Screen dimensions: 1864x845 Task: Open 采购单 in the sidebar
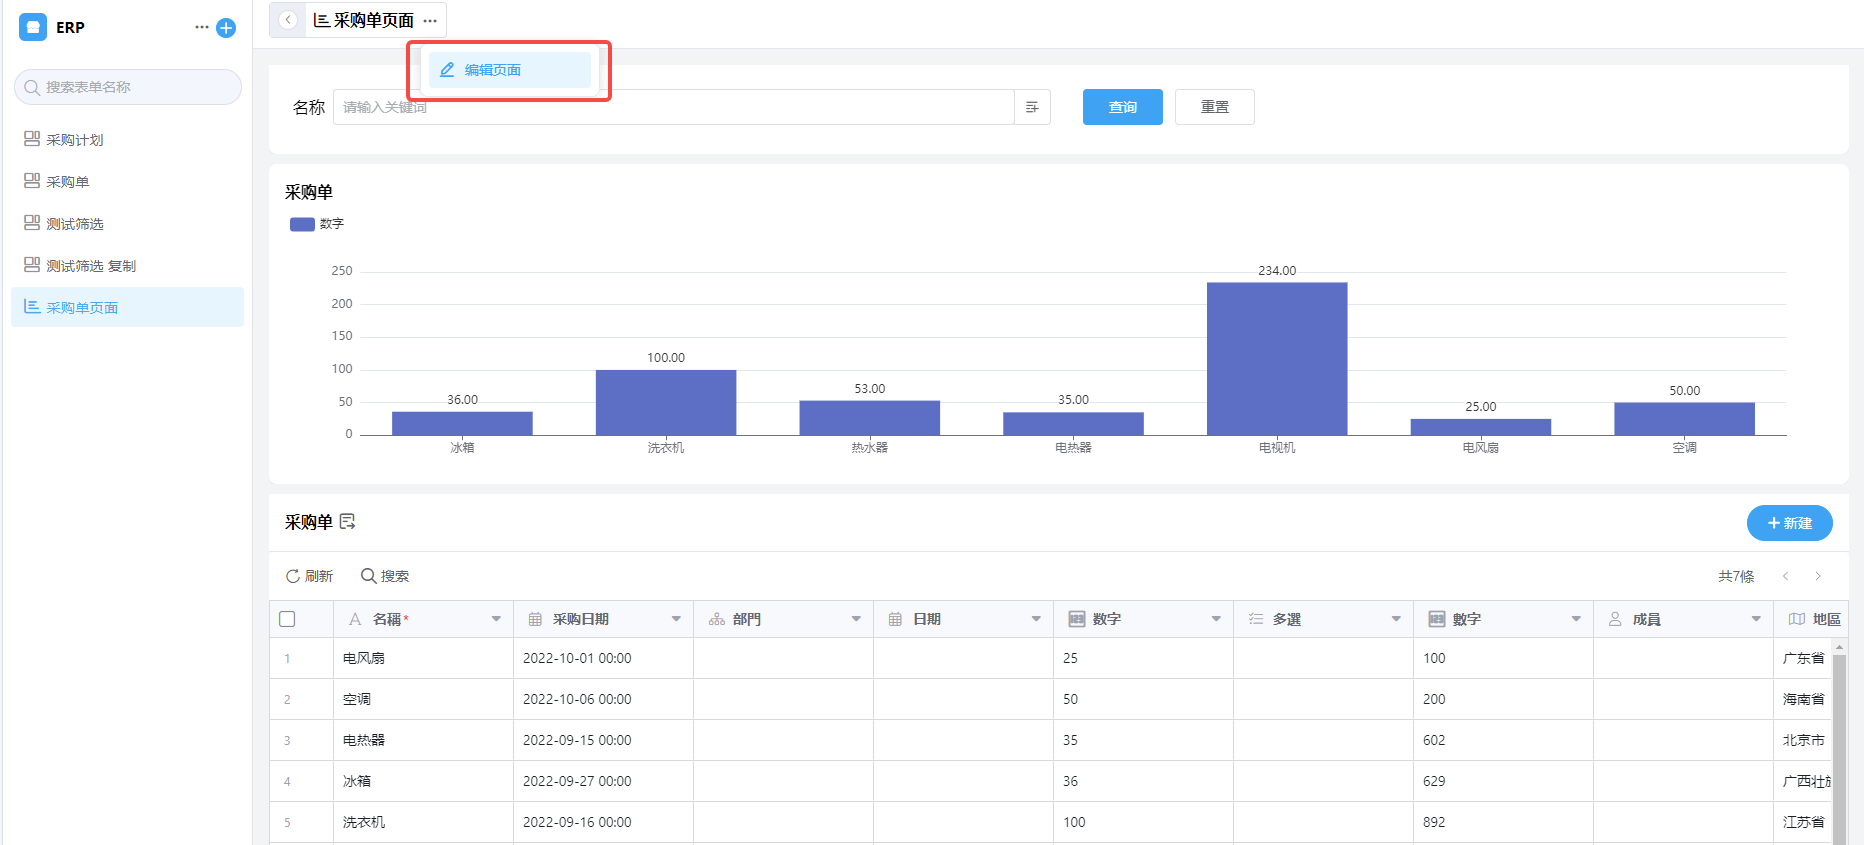point(127,182)
